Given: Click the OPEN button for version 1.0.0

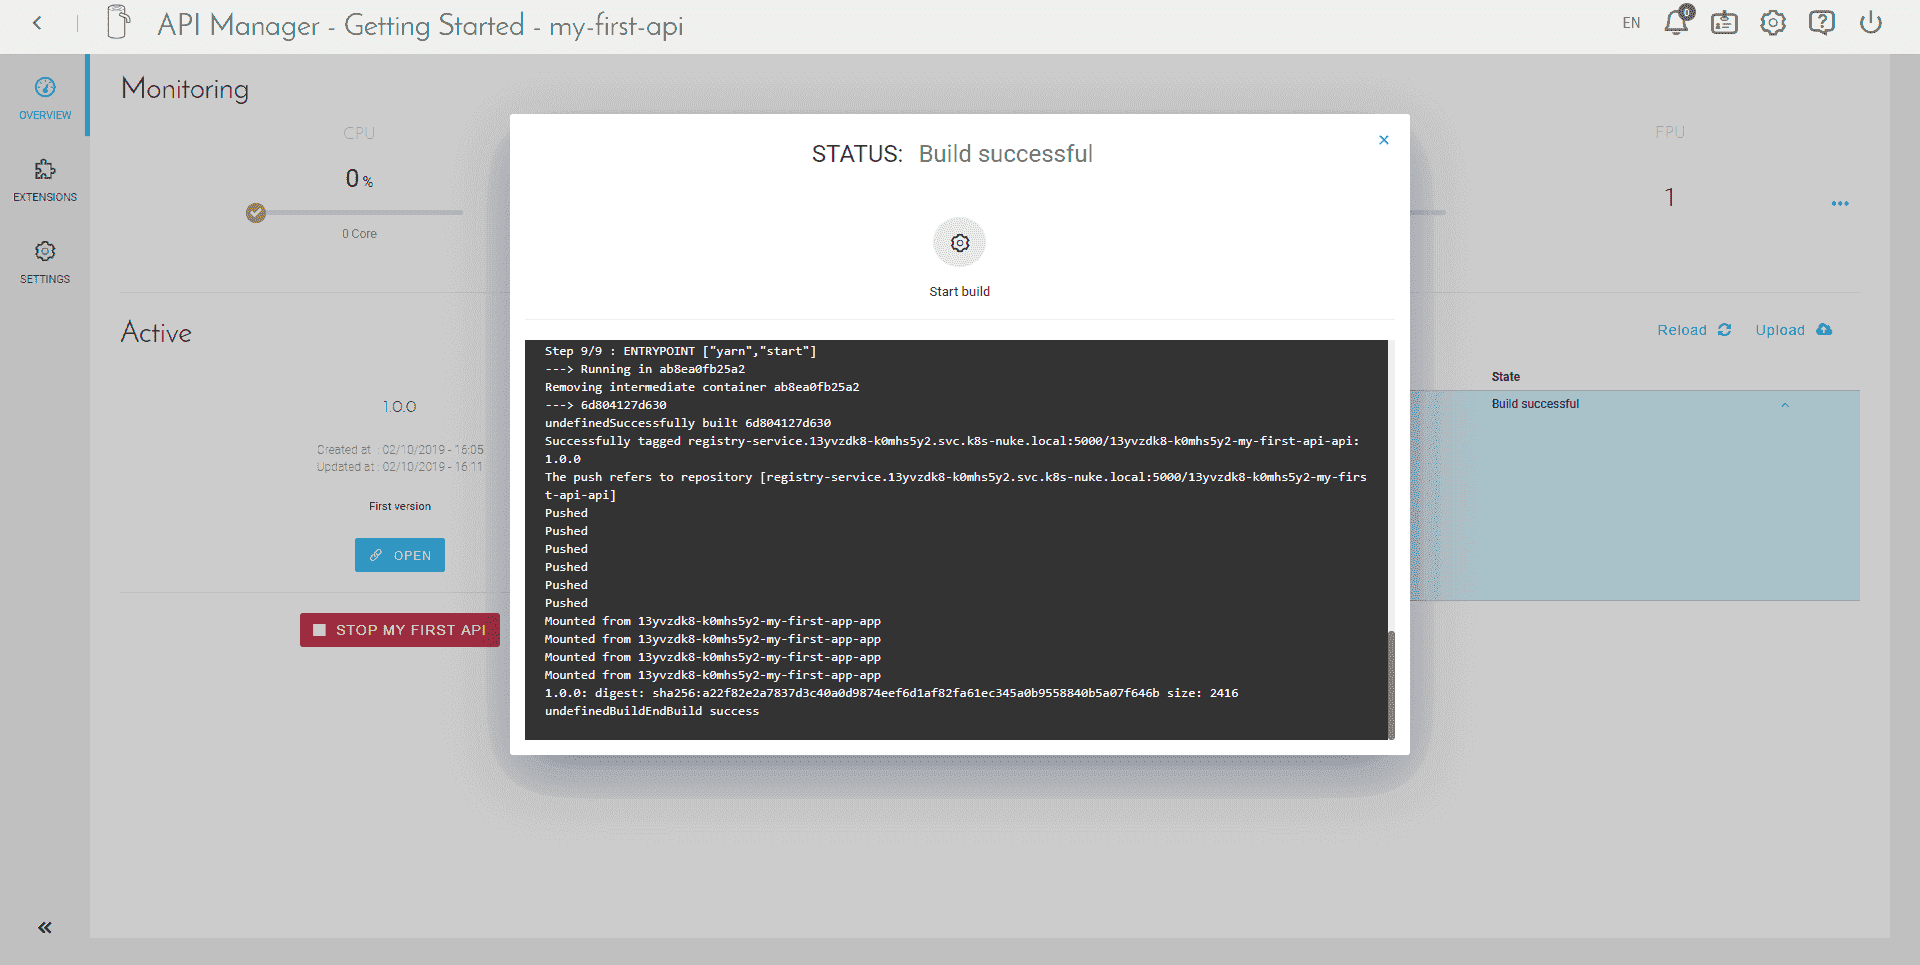Looking at the screenshot, I should 400,555.
